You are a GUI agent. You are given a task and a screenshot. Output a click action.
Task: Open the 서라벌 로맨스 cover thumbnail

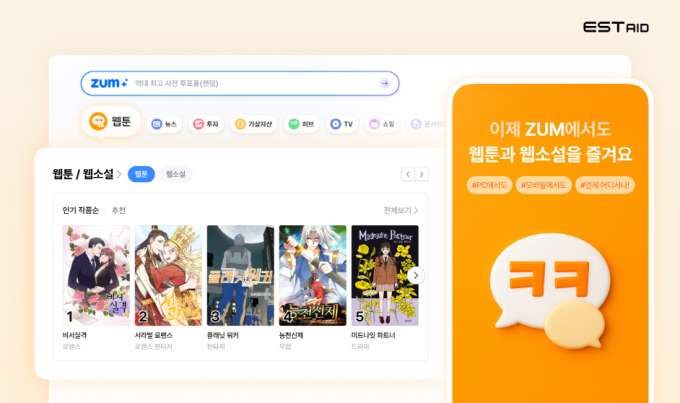click(x=168, y=275)
